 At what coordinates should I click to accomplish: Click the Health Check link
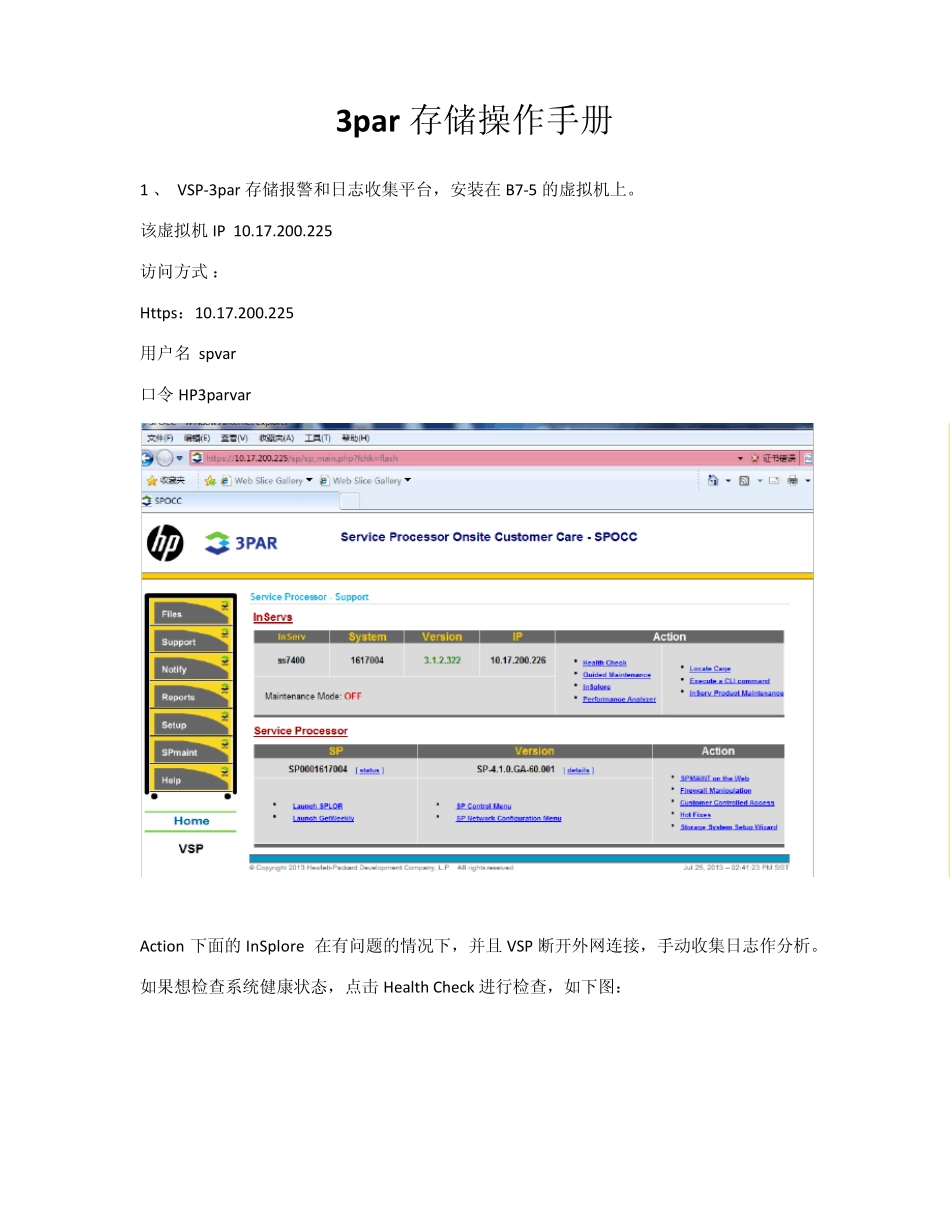tap(605, 663)
